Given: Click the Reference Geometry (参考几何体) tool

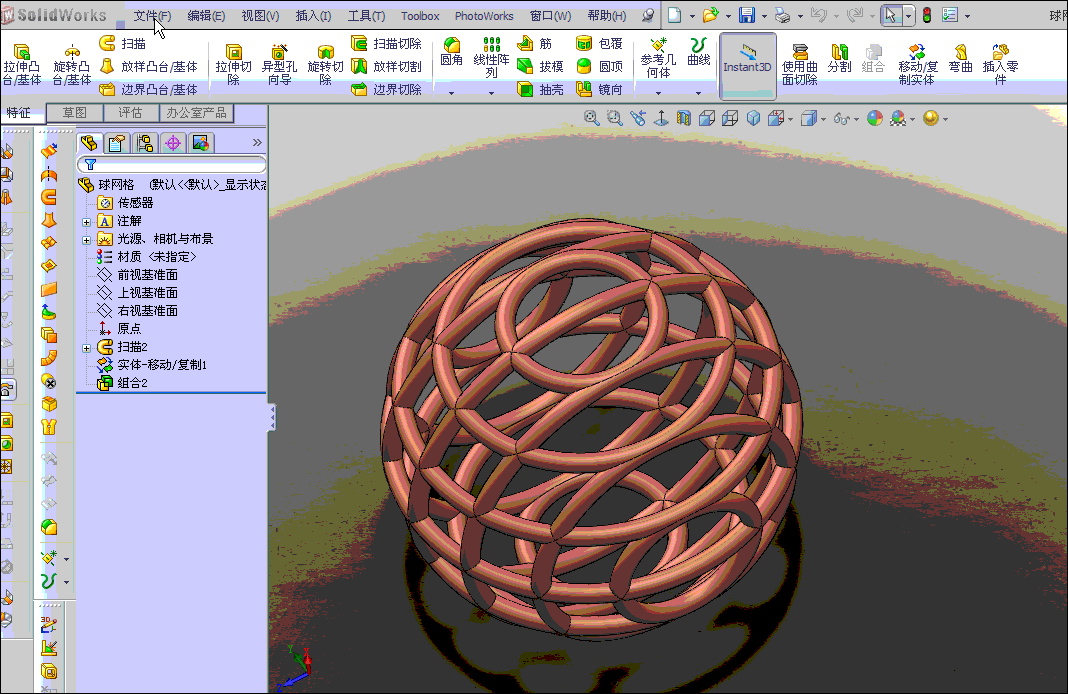Looking at the screenshot, I should click(x=658, y=58).
